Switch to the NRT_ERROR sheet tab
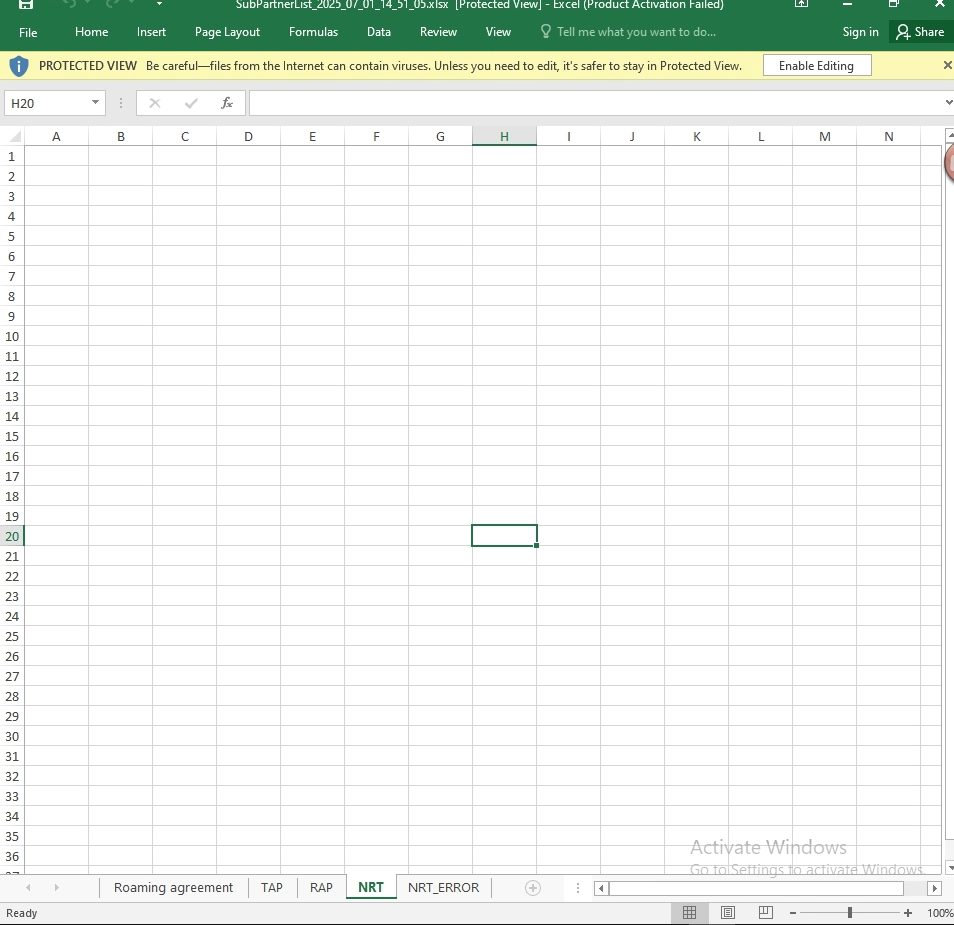The image size is (954, 925). (x=443, y=888)
